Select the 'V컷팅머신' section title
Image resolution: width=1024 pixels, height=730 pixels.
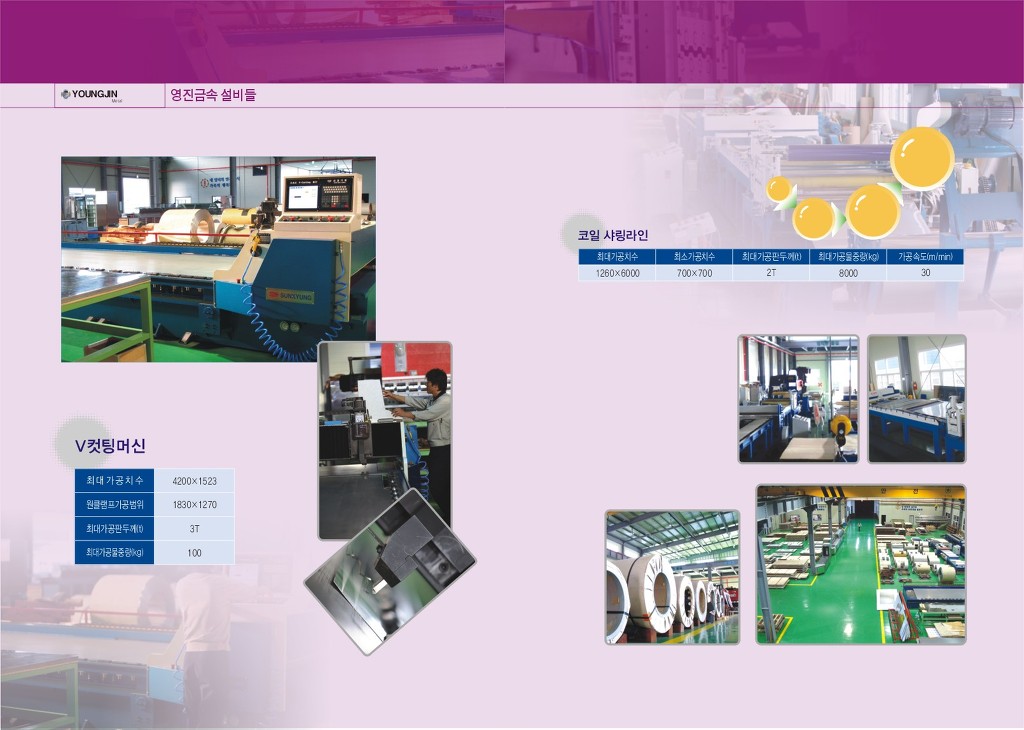tap(110, 446)
